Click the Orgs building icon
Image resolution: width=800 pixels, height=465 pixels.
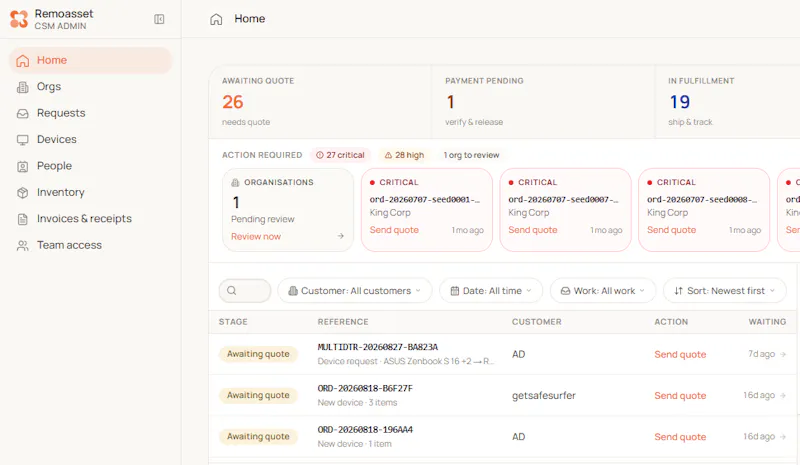22,87
